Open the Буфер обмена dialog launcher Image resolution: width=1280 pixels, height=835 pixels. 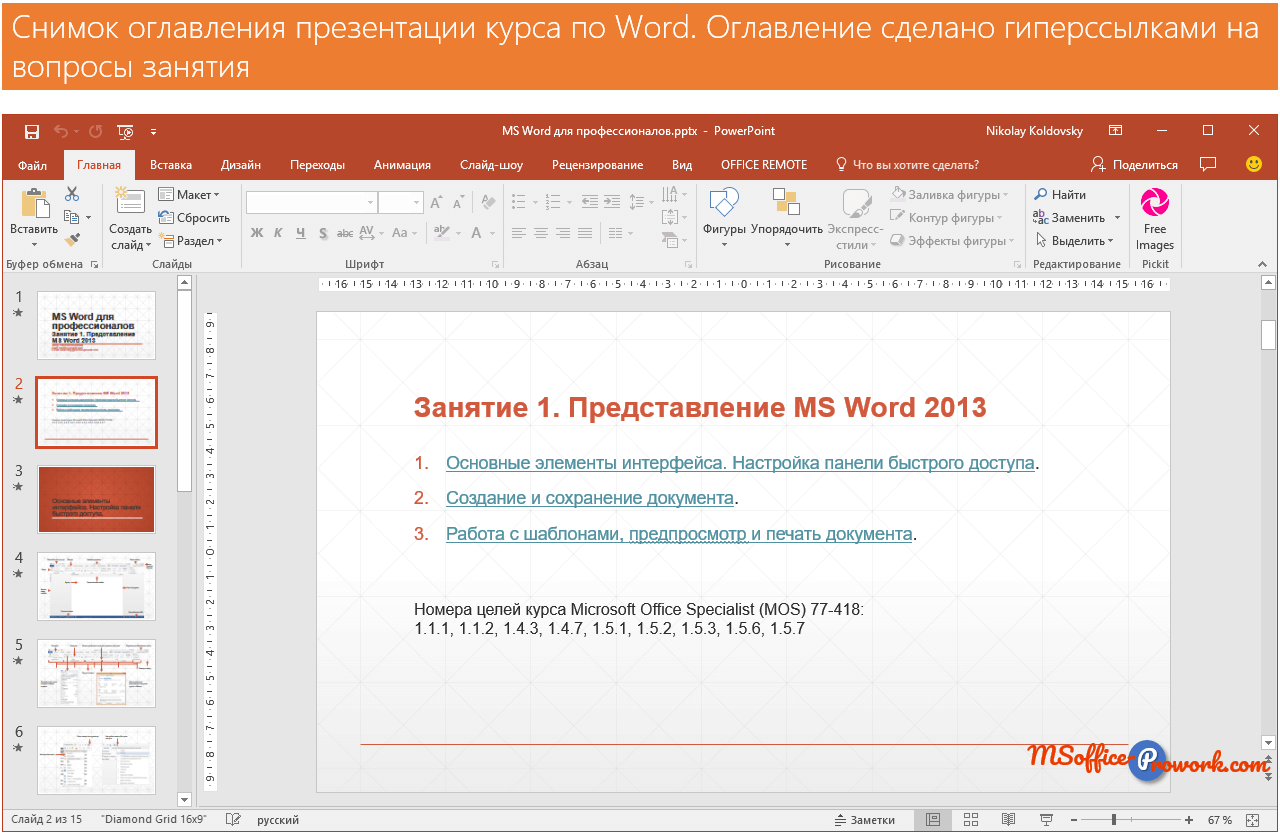click(x=95, y=264)
